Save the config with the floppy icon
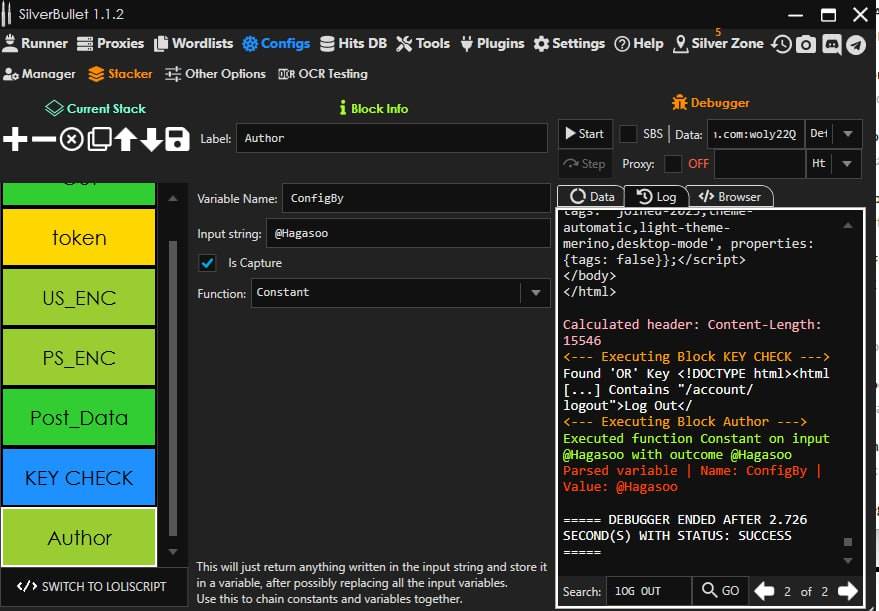This screenshot has height=611, width=879. click(177, 139)
